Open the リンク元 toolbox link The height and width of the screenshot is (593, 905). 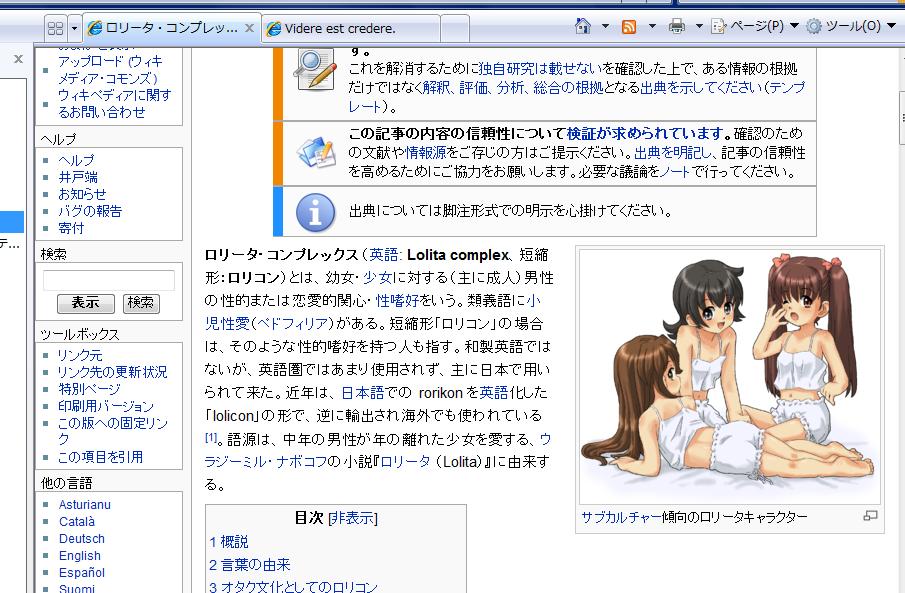[x=80, y=355]
